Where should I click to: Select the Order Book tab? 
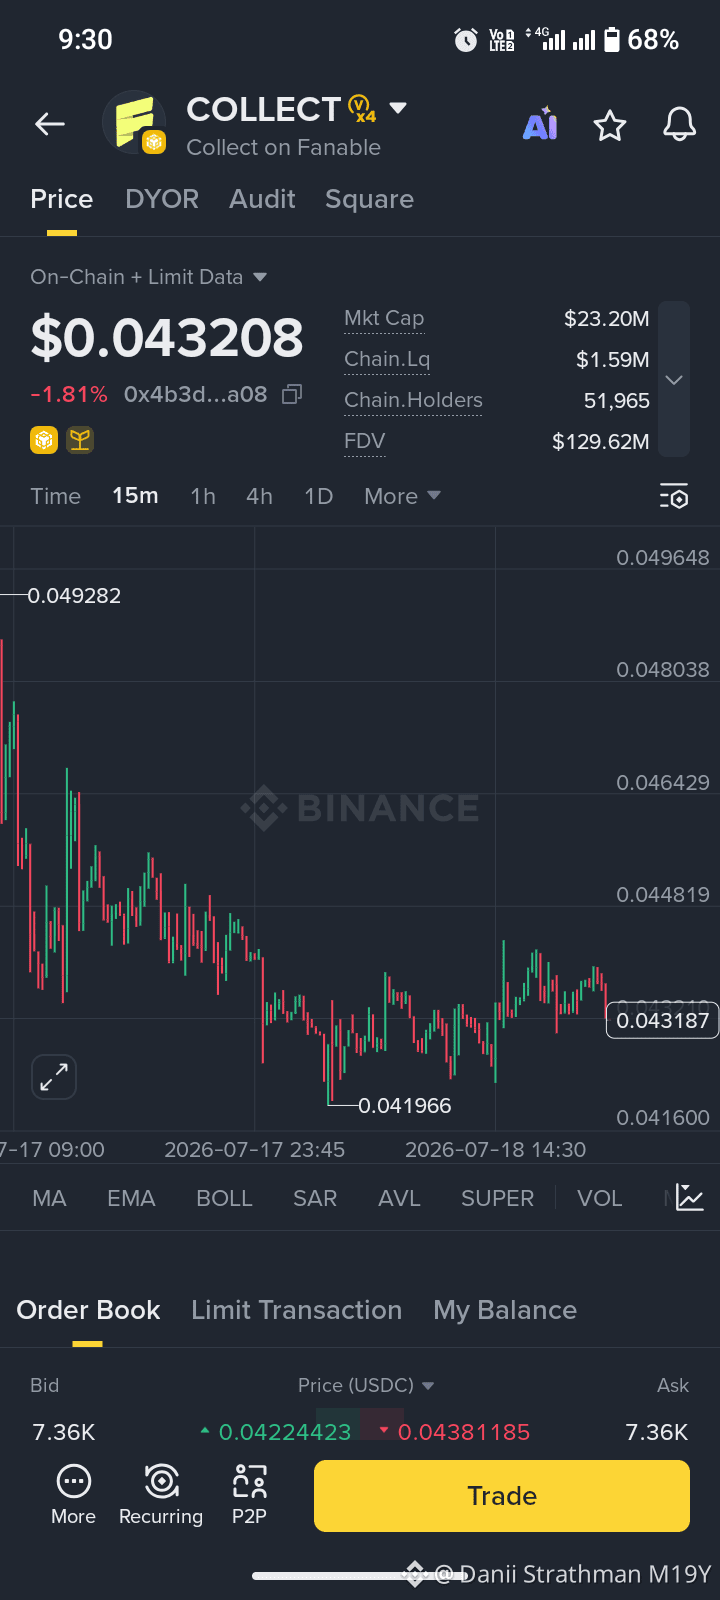click(88, 1310)
